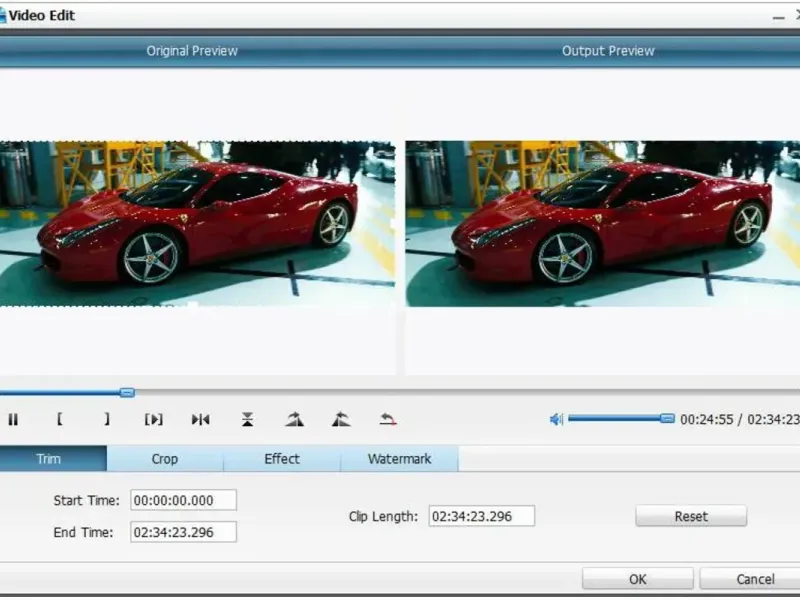Image resolution: width=800 pixels, height=600 pixels.
Task: Confirm edits with the OK button
Action: 637,579
